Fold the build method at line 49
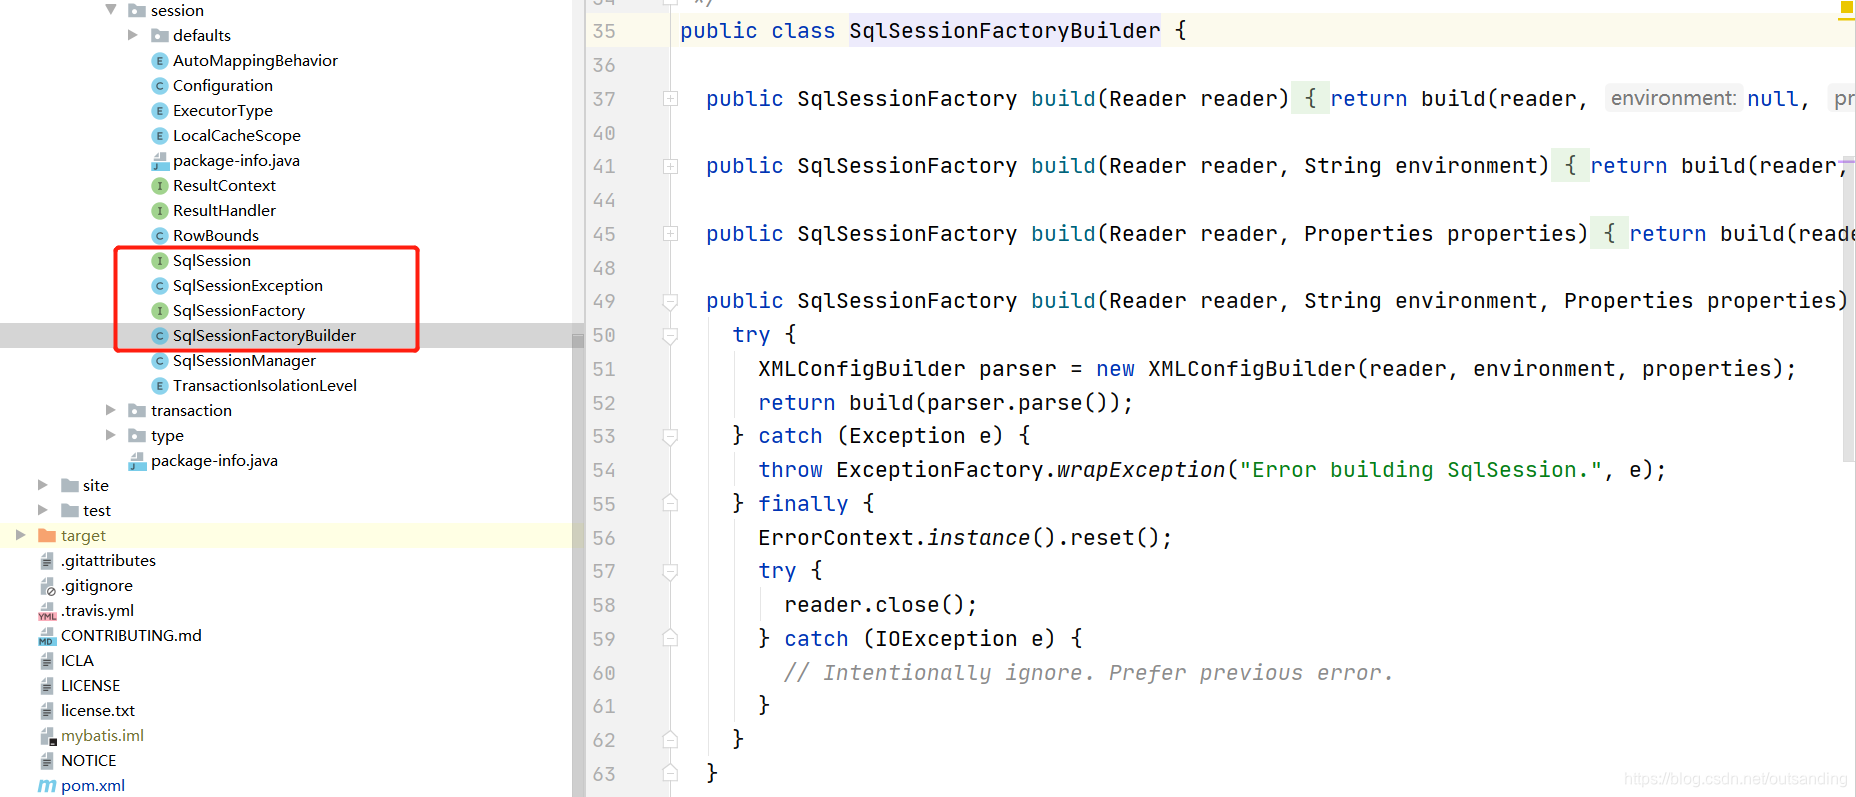The height and width of the screenshot is (797, 1856). click(671, 301)
